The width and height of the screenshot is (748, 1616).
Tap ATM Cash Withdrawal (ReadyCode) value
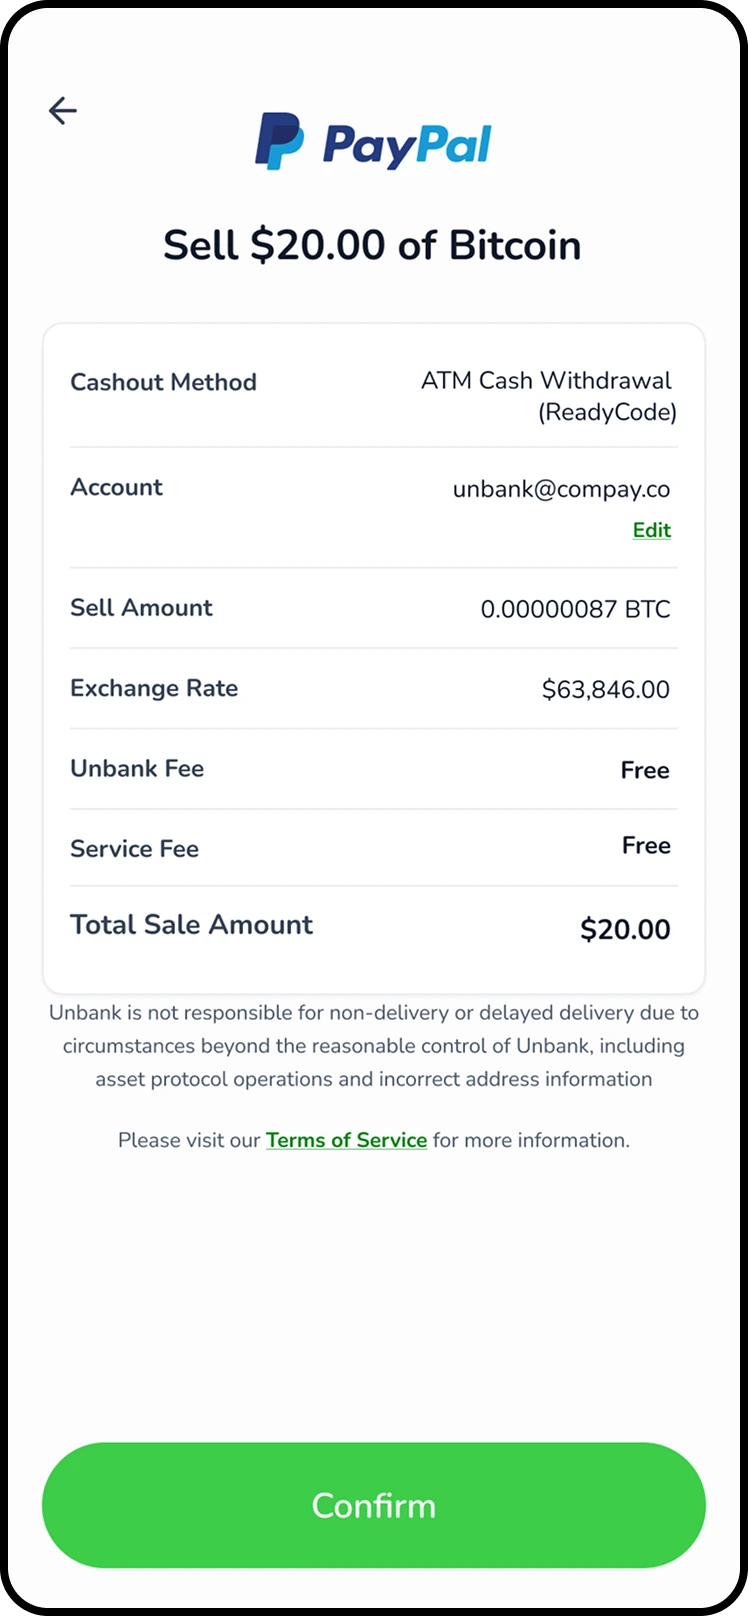tap(548, 396)
